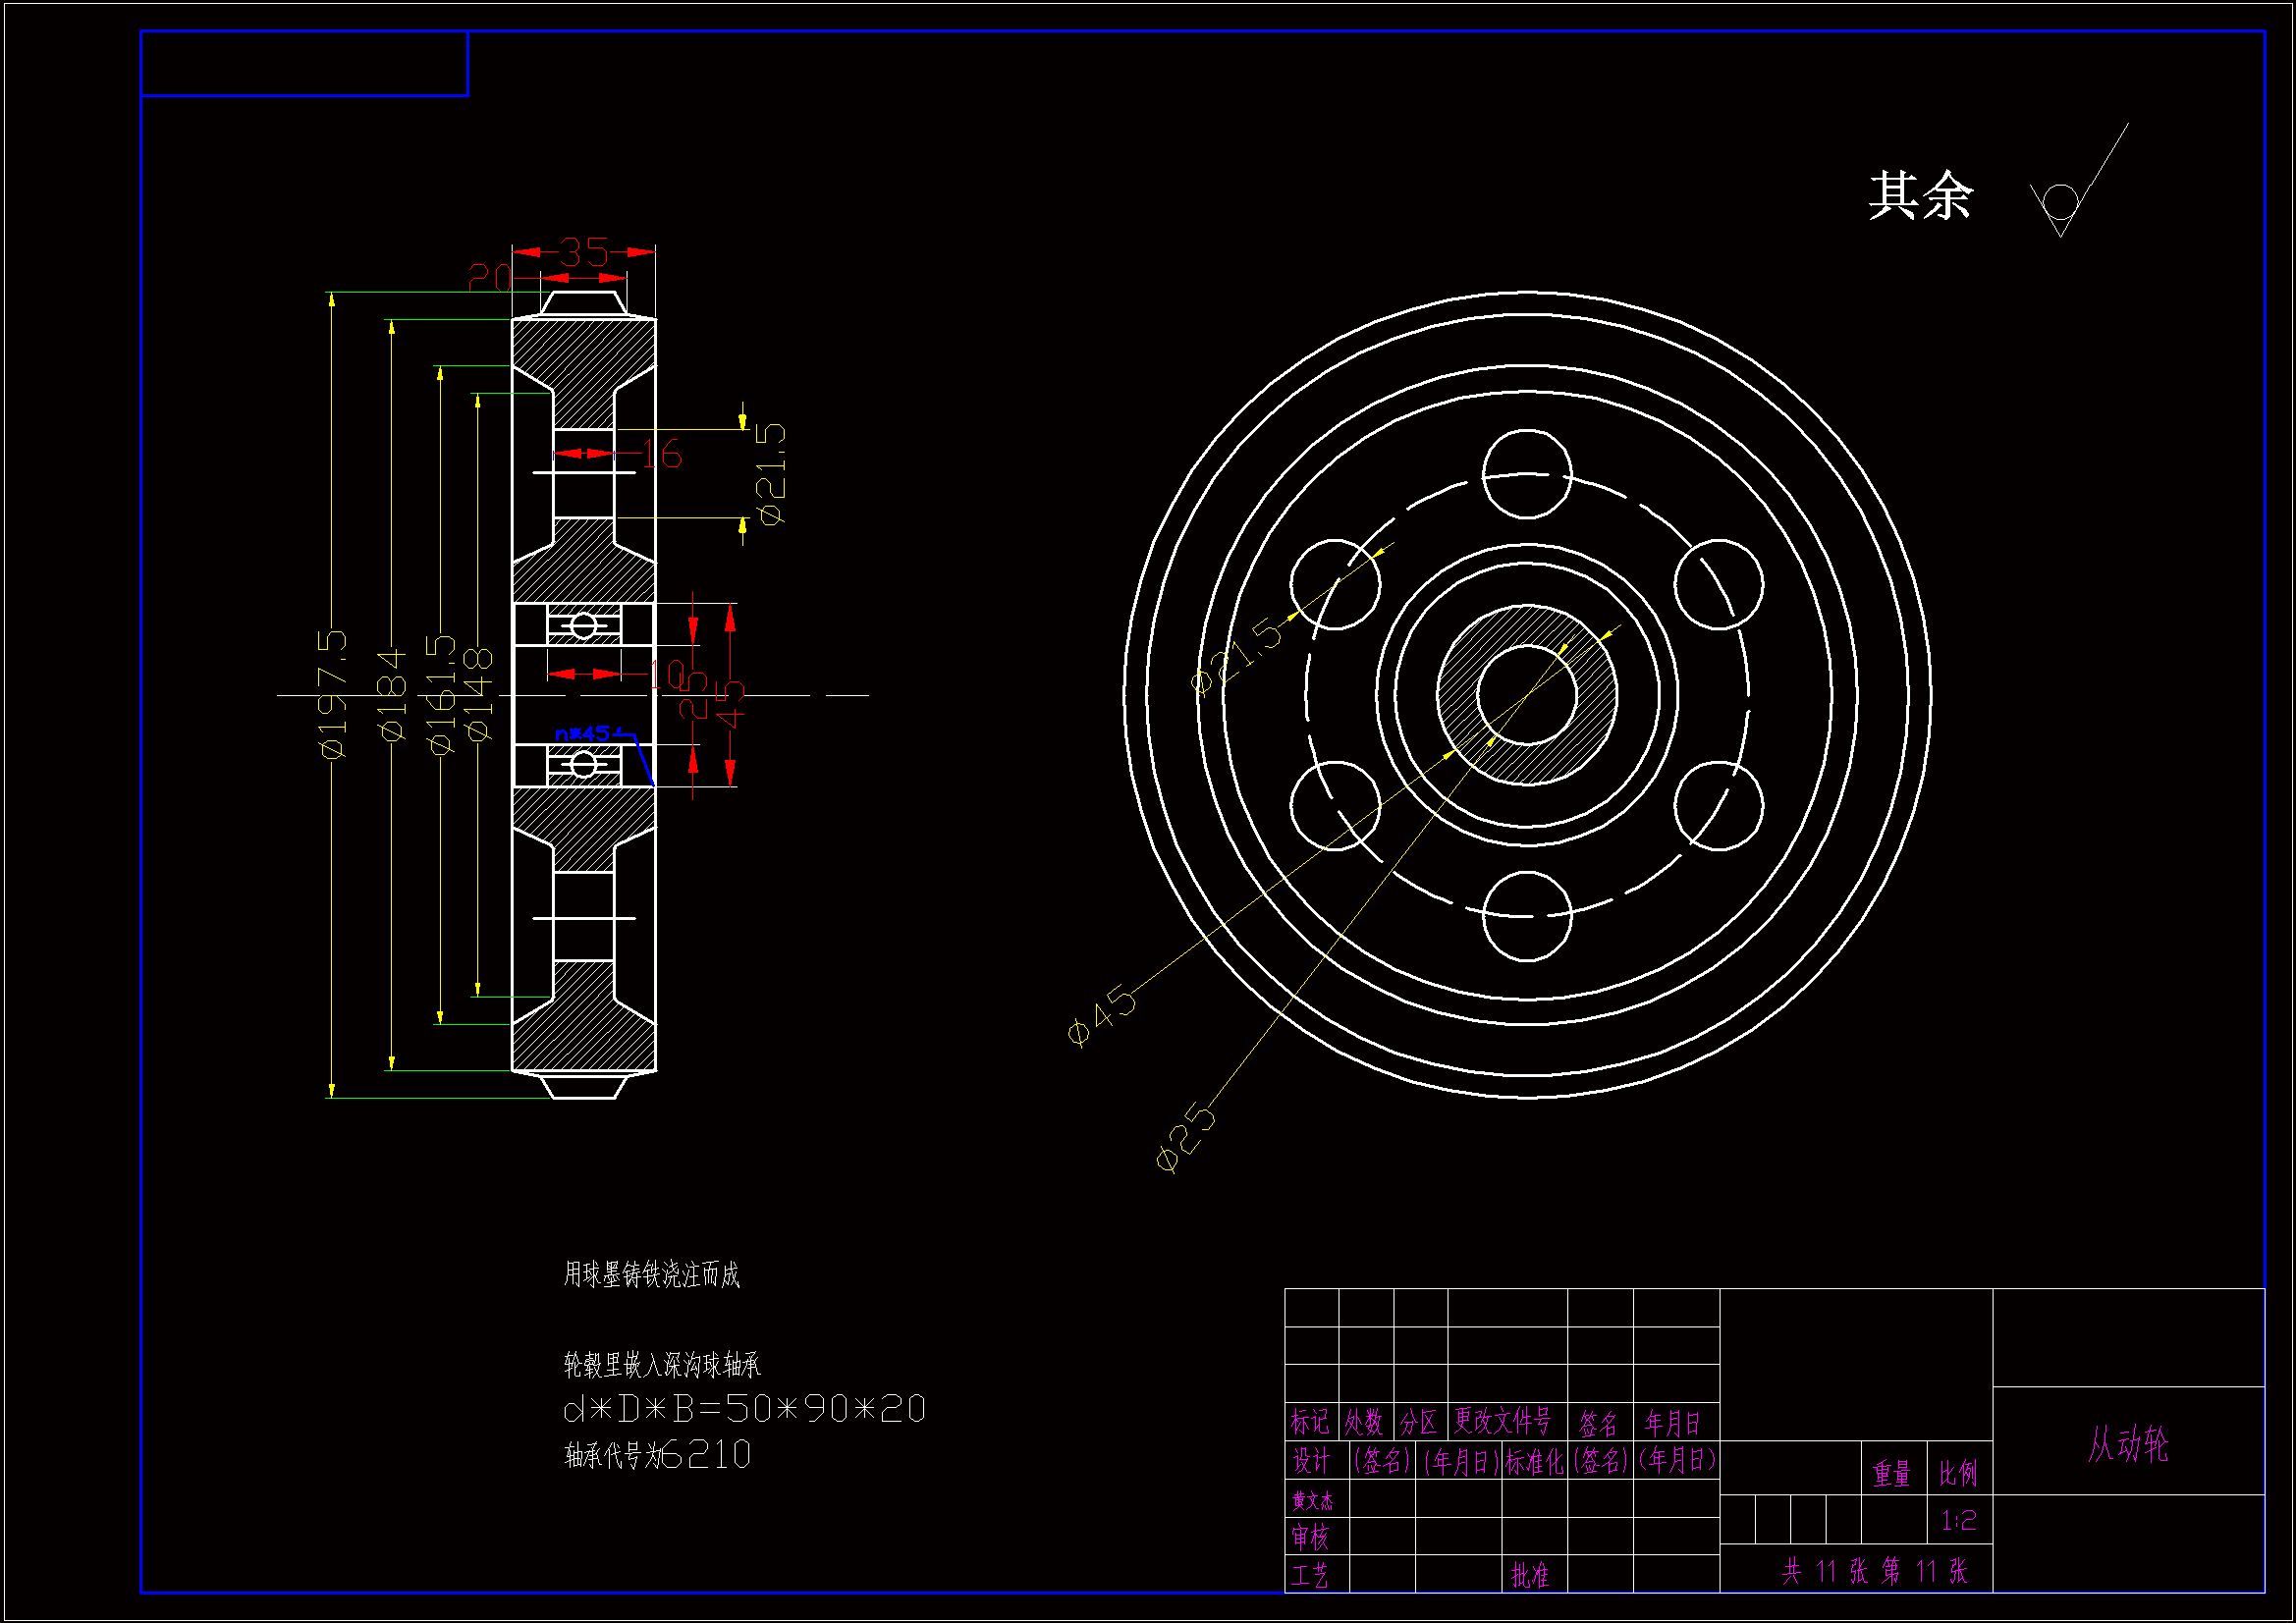Select the 从动轮 title block name
This screenshot has width=2296, height=1623.
click(x=2127, y=1443)
